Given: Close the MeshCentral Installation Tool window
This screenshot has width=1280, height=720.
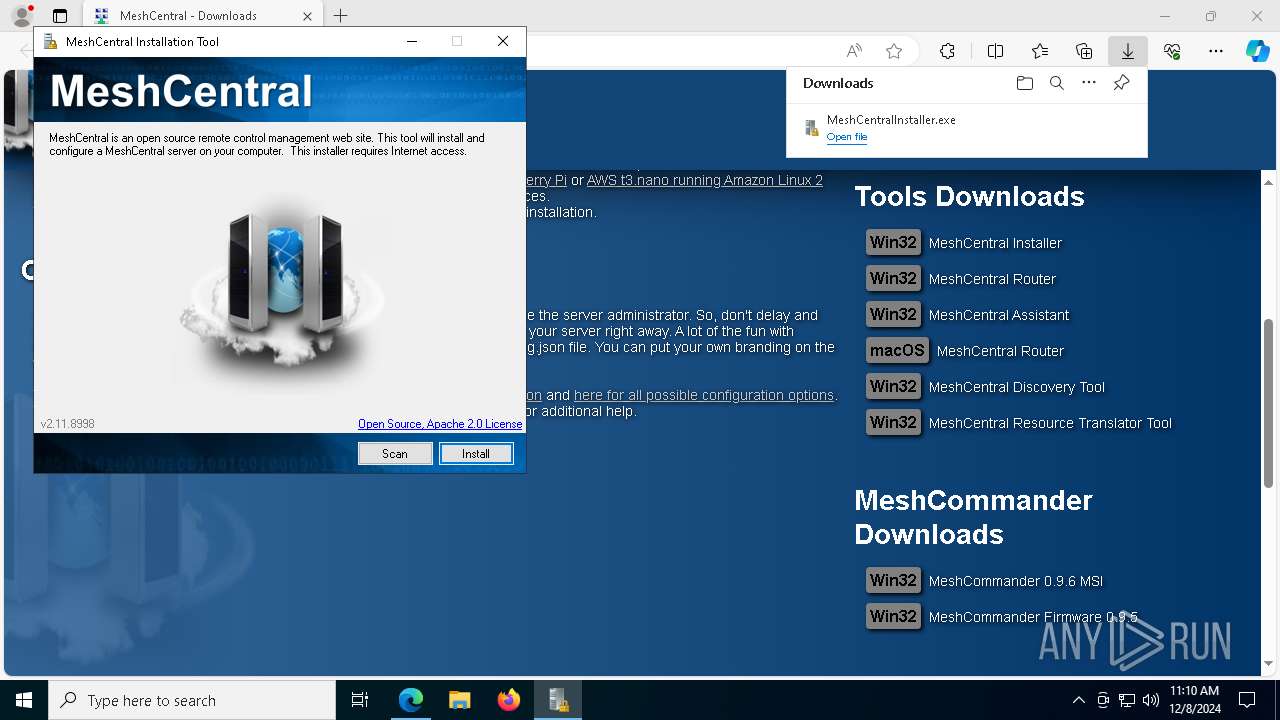Looking at the screenshot, I should click(503, 41).
